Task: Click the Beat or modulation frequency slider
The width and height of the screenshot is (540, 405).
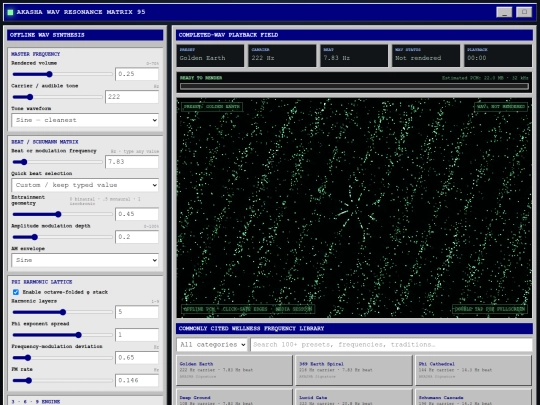Action: 58,162
